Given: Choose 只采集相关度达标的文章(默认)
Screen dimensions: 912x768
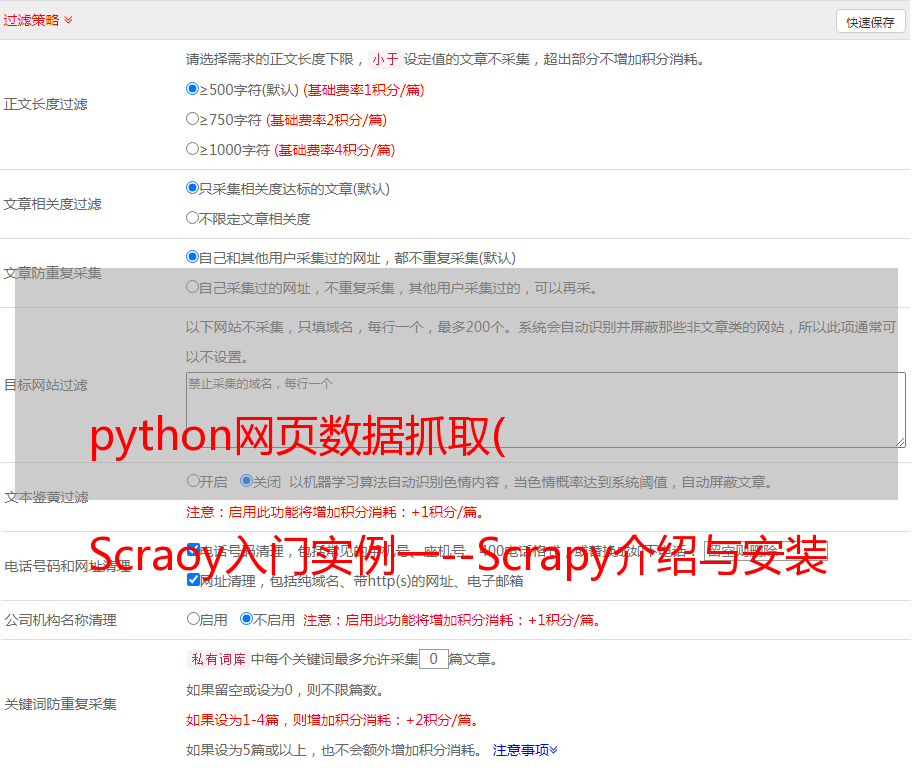Looking at the screenshot, I should [x=192, y=188].
